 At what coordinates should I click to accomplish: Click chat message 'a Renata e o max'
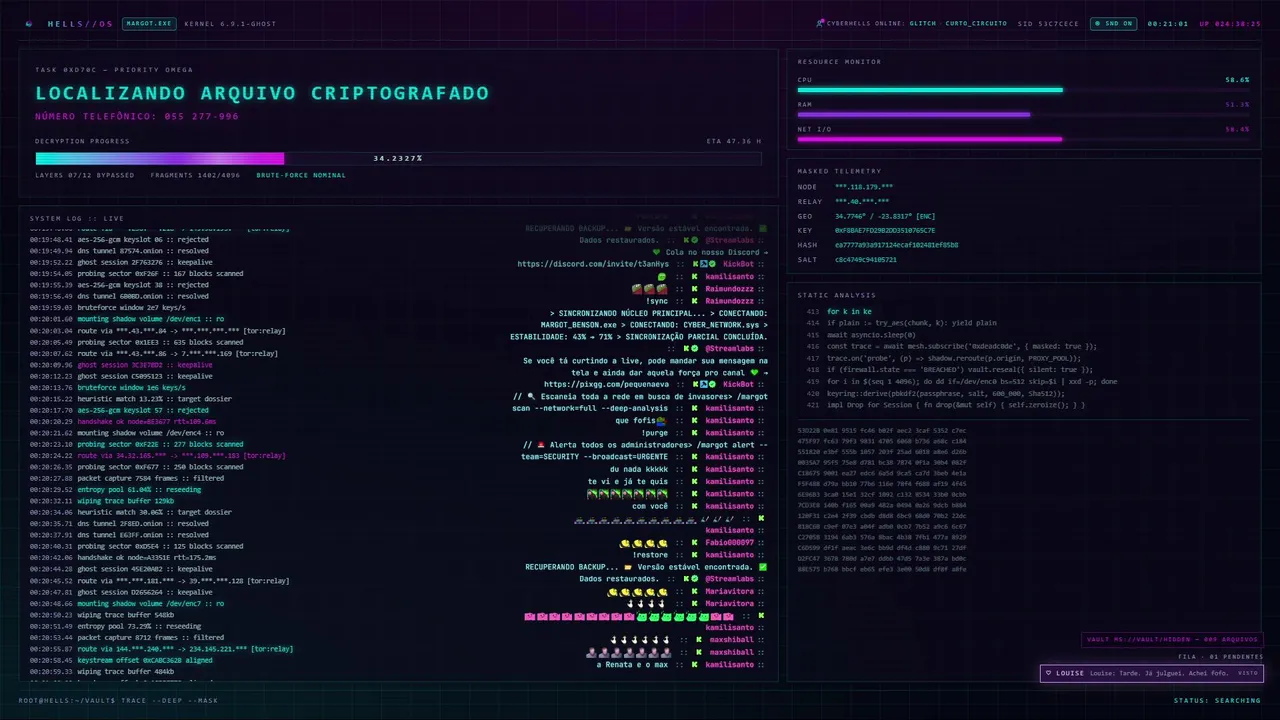pos(632,664)
